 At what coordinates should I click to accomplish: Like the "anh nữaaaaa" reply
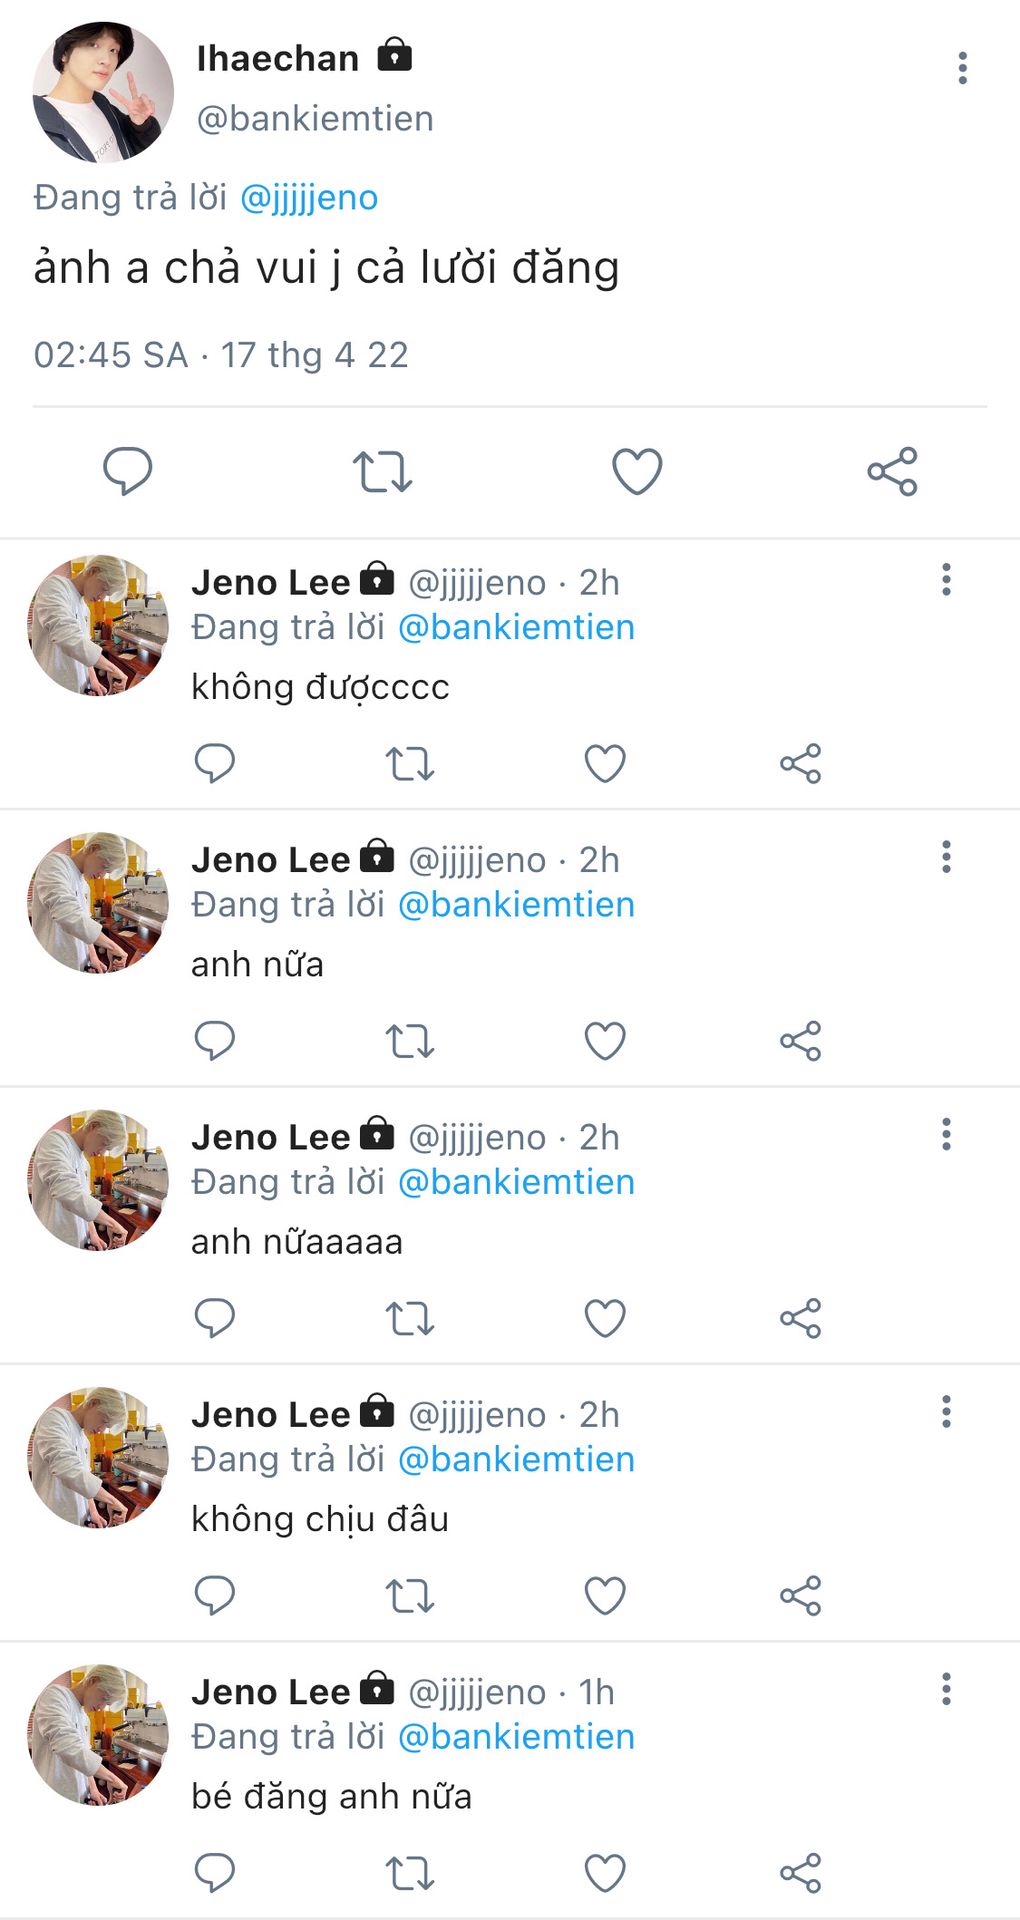click(605, 1318)
